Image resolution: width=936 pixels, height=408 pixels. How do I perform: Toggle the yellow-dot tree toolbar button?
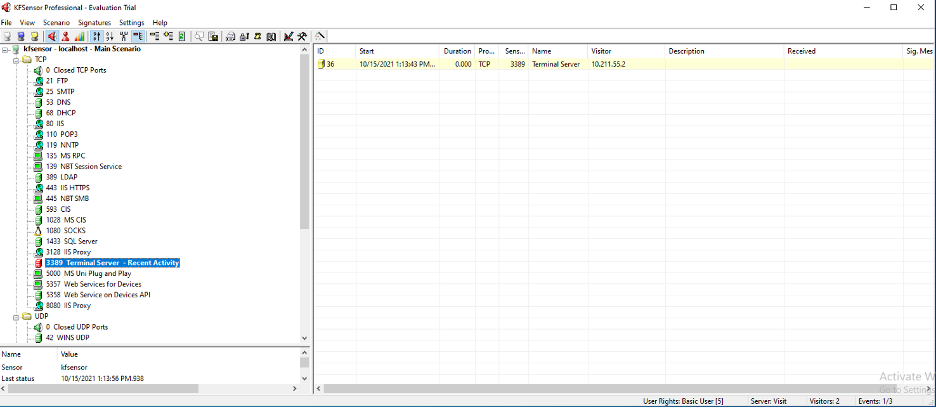(x=168, y=36)
